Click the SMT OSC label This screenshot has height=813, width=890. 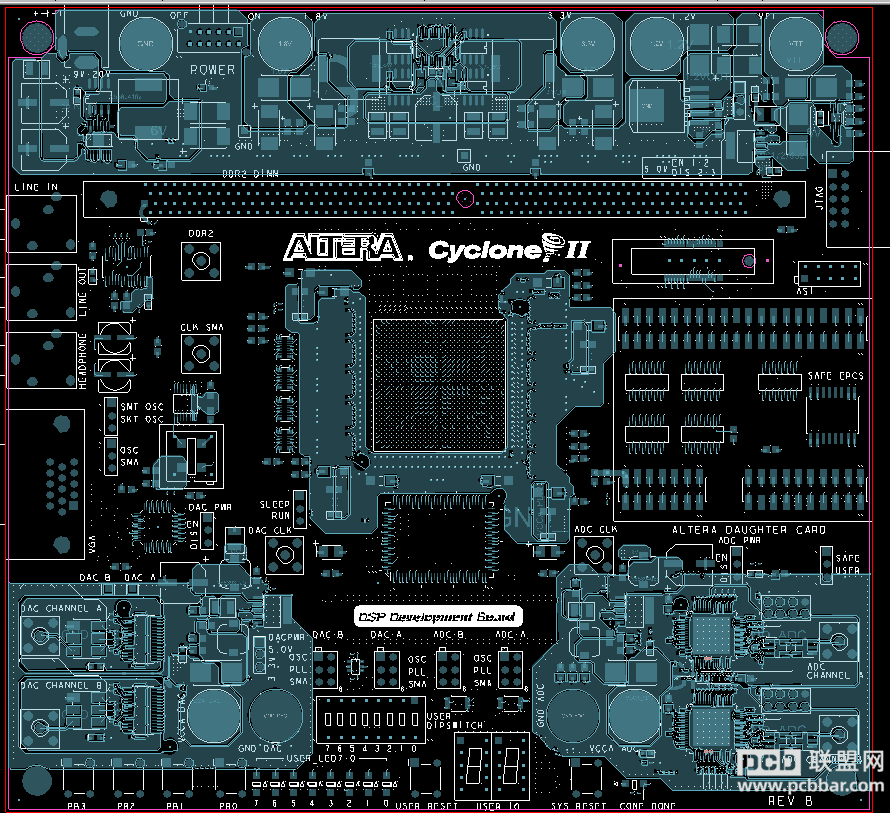click(142, 406)
